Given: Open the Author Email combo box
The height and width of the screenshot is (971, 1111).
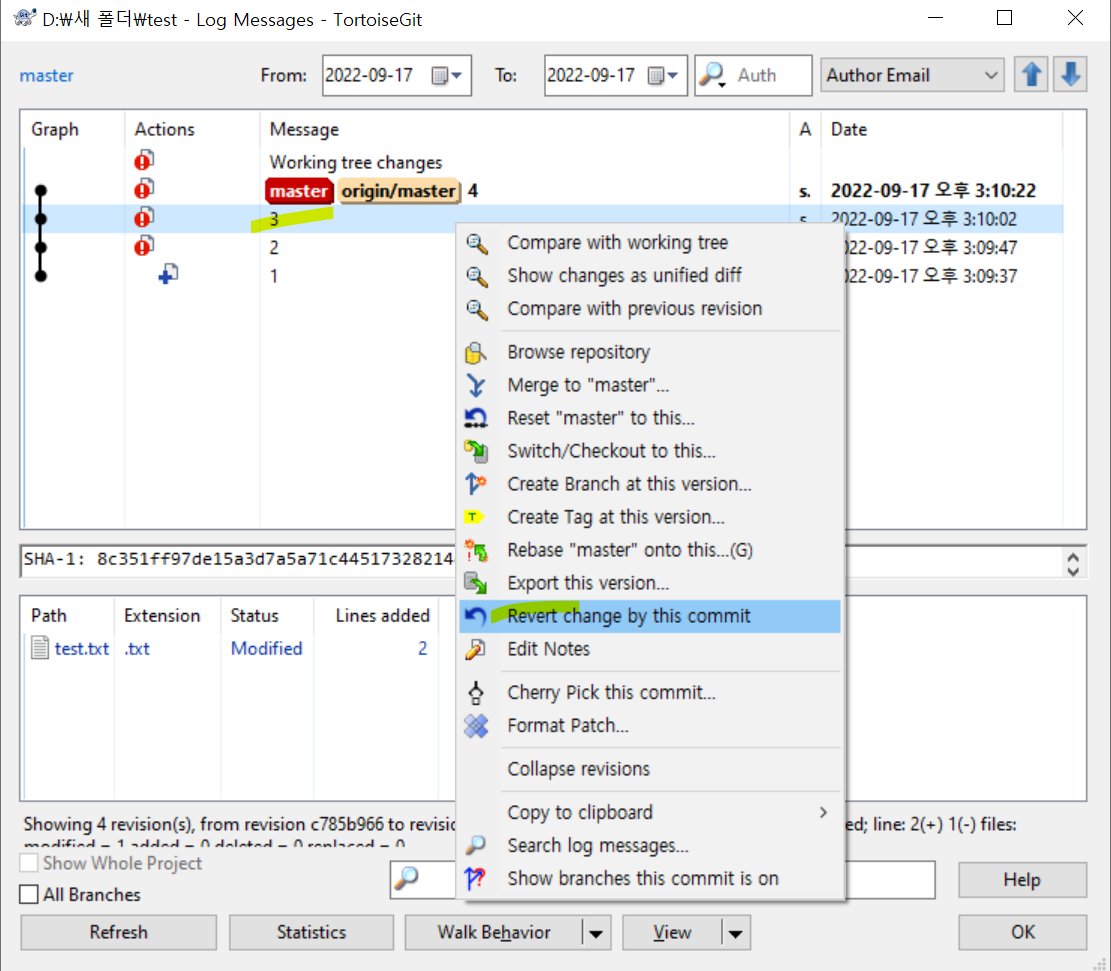Looking at the screenshot, I should coord(912,75).
